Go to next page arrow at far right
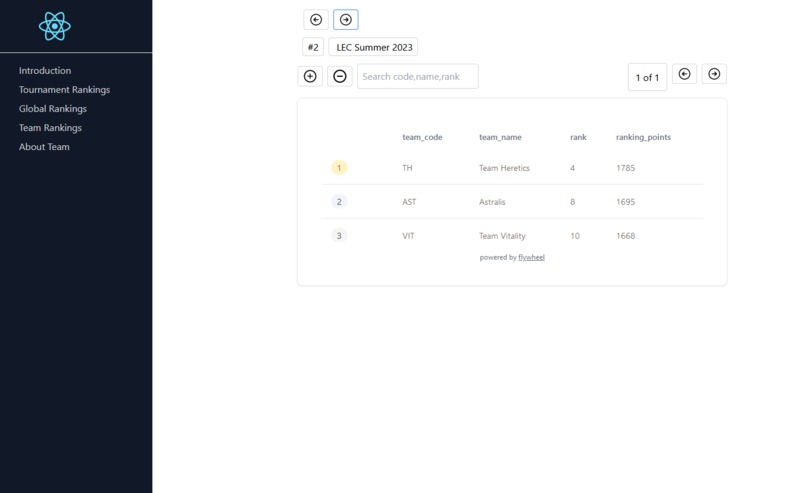 (x=715, y=74)
